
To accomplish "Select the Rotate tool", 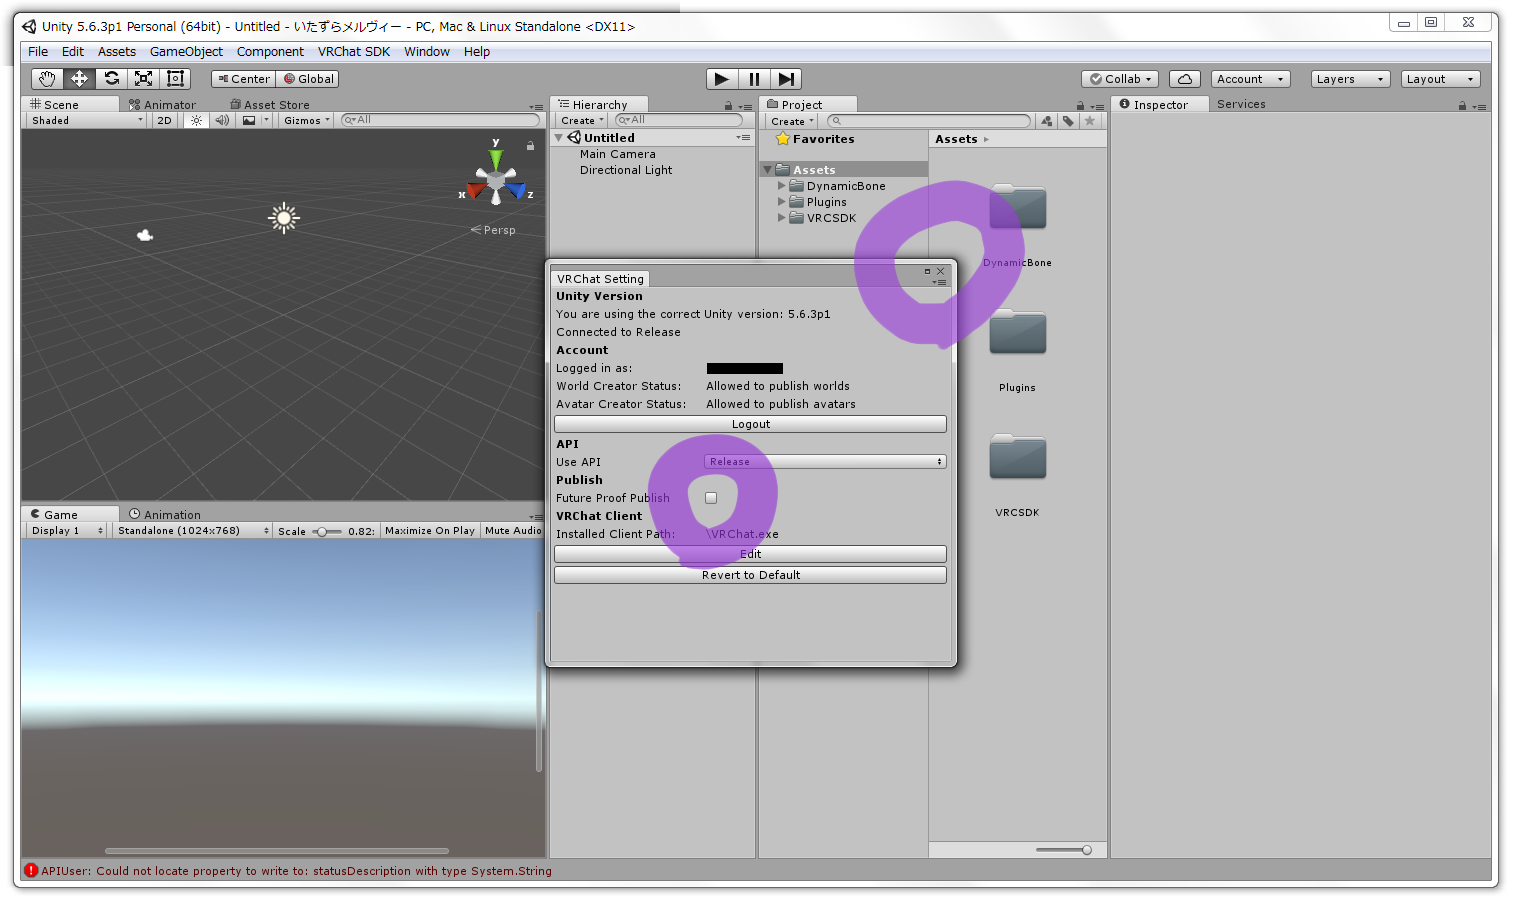I will coord(111,79).
